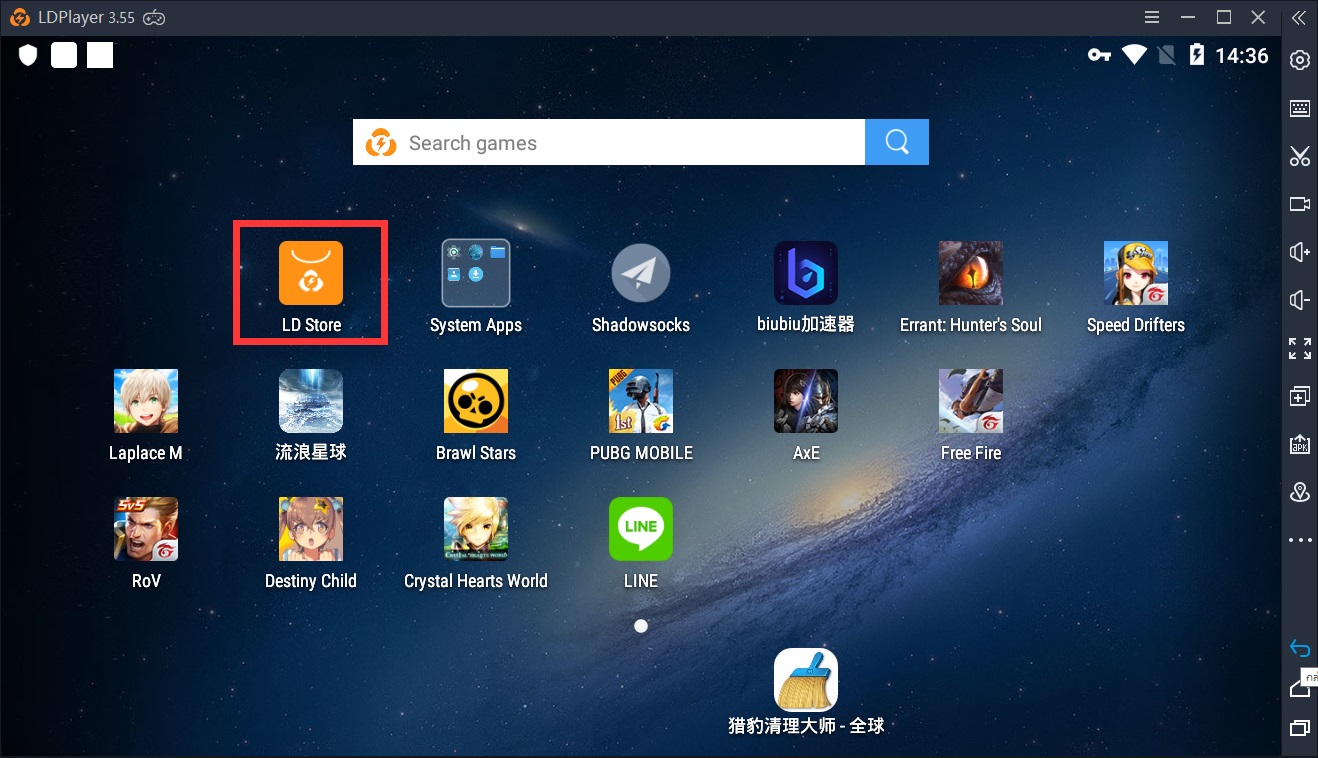Image resolution: width=1318 pixels, height=758 pixels.
Task: Launch Errant: Hunter's Soul game
Action: (x=971, y=273)
